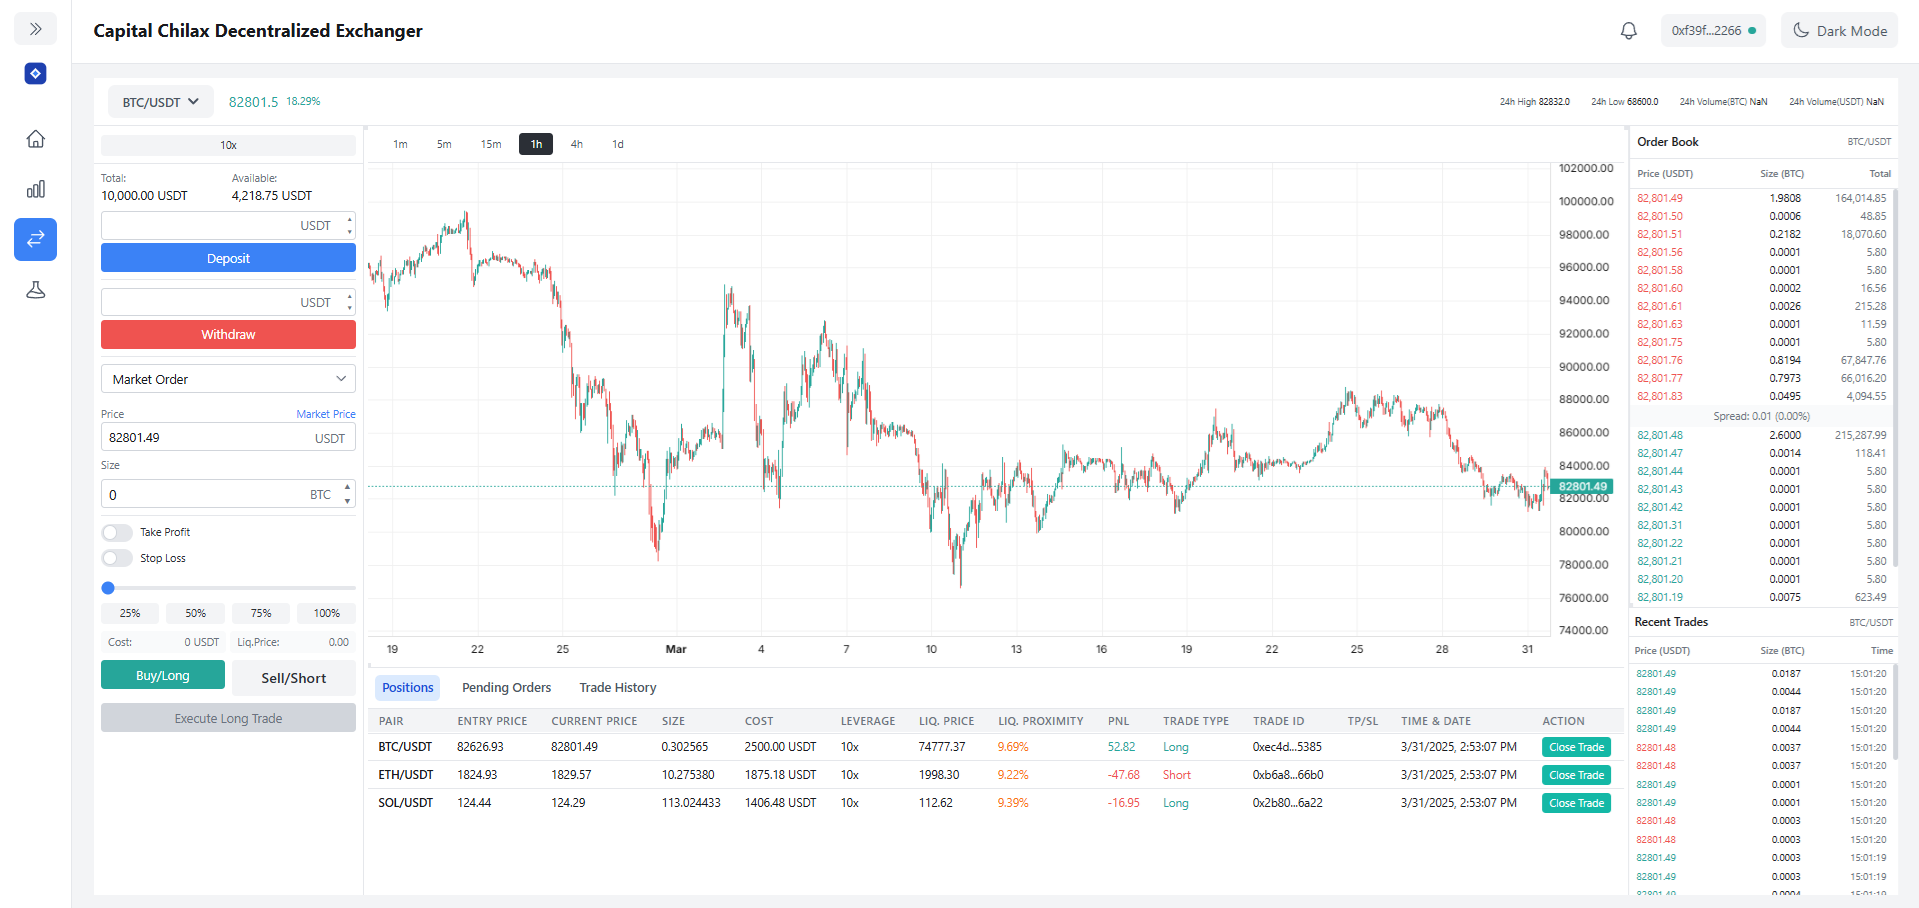Set position size to 50% using the preset
Viewport: 1919px width, 908px height.
click(194, 613)
